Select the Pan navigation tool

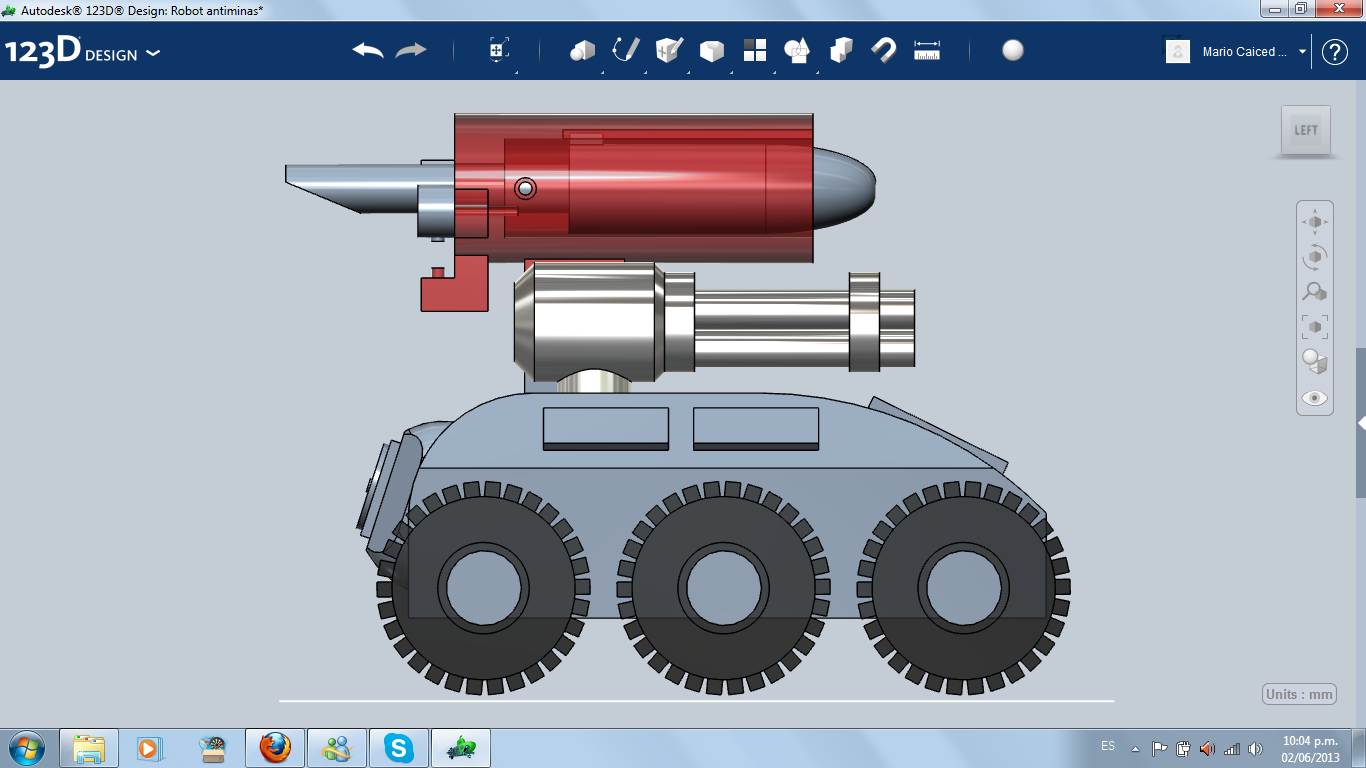pos(1315,221)
